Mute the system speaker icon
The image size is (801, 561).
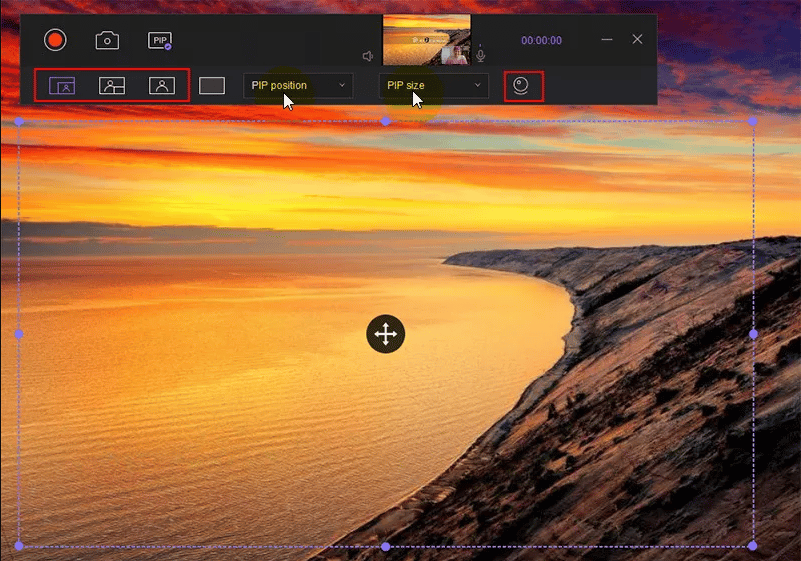coord(368,56)
